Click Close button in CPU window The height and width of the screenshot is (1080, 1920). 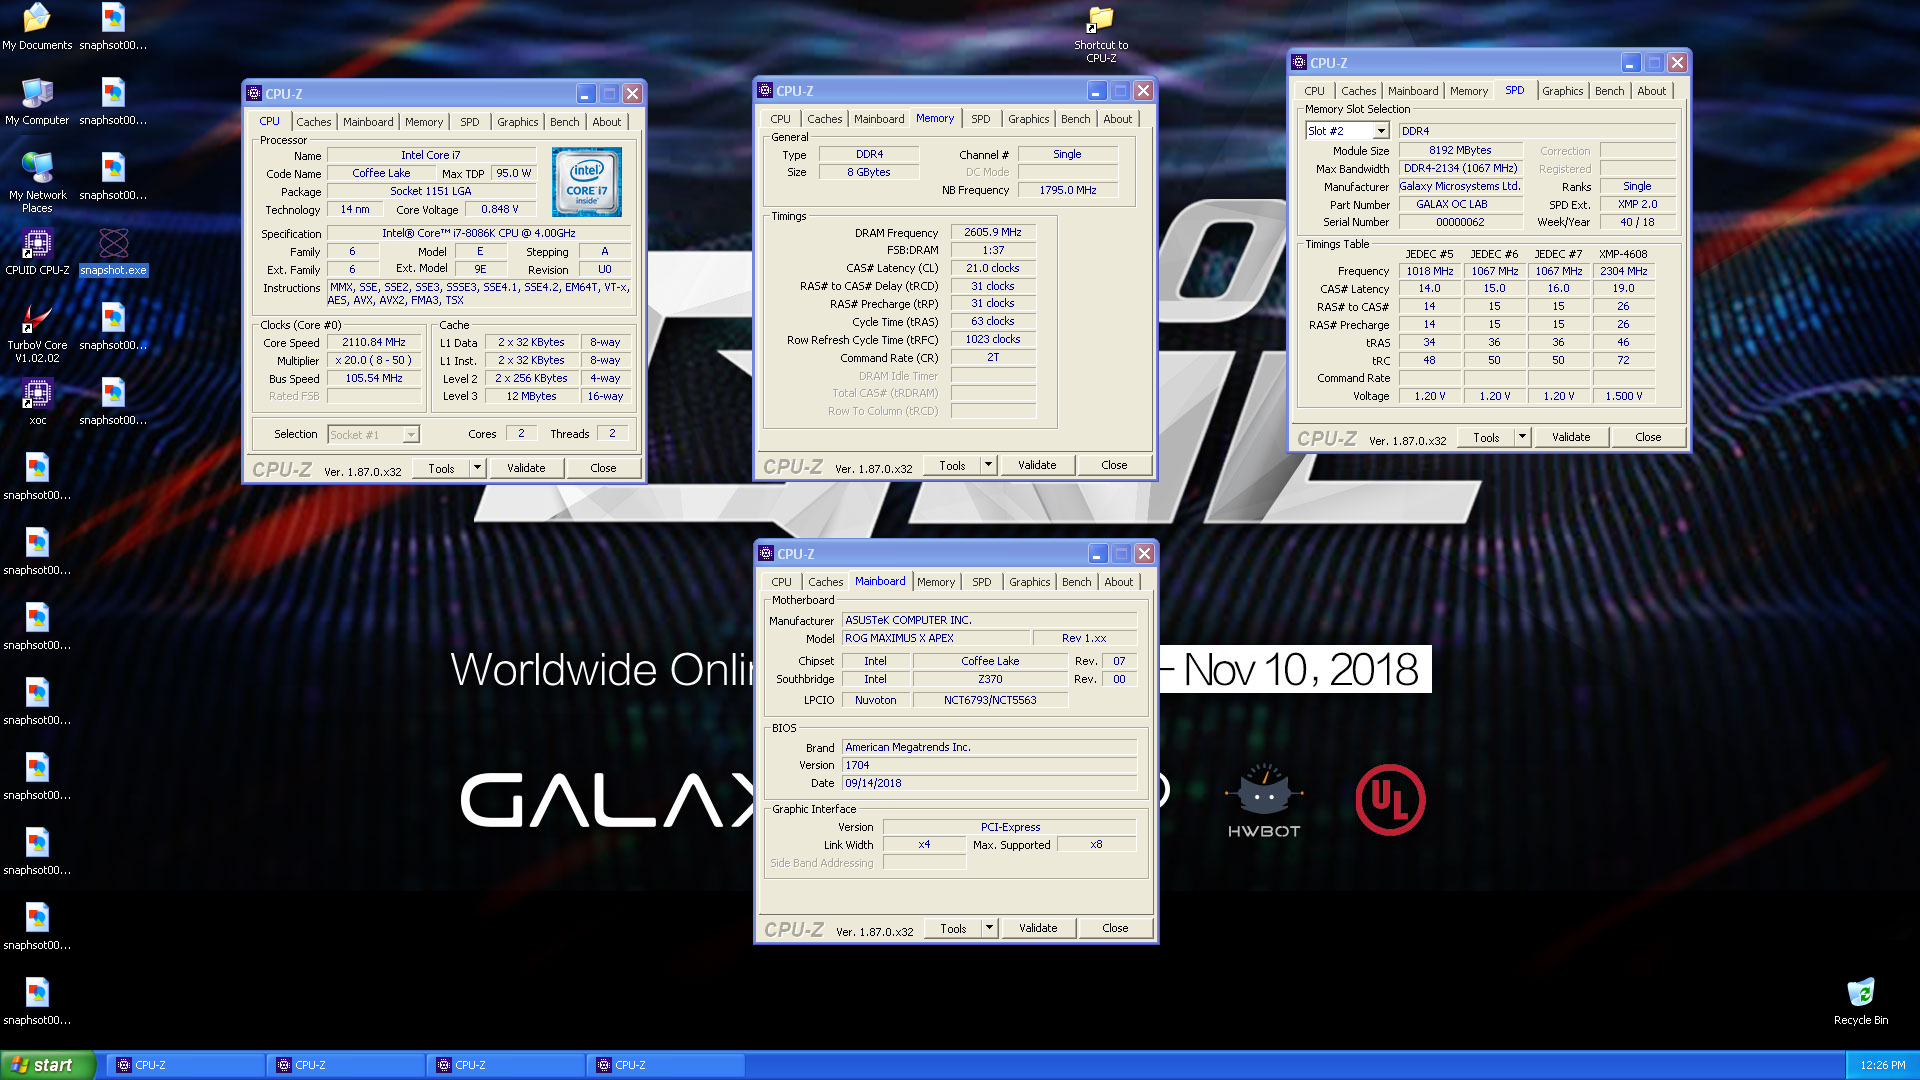[x=603, y=468]
